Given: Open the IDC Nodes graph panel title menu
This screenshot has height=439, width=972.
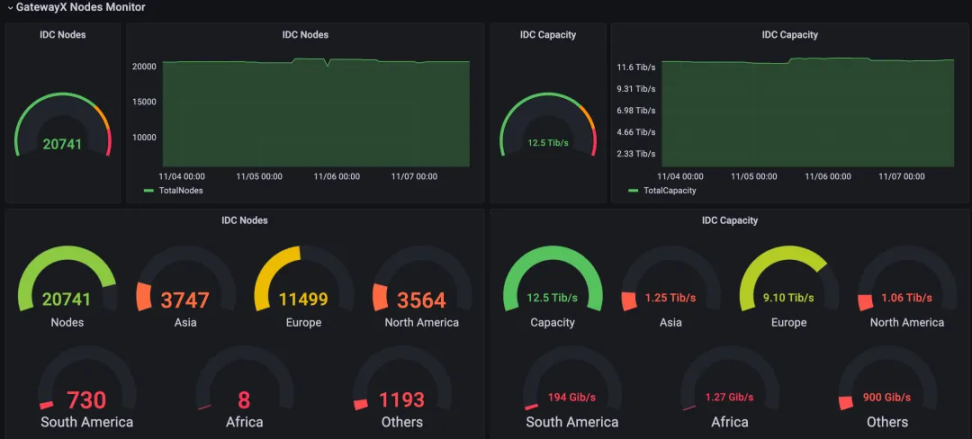Looking at the screenshot, I should pos(305,35).
